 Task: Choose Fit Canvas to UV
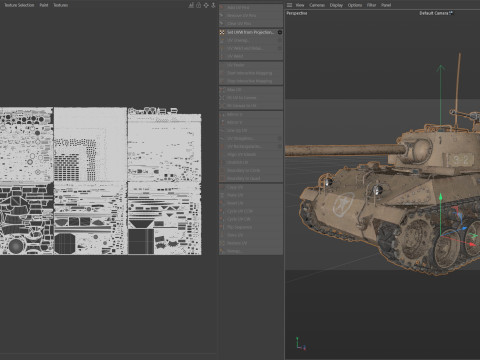click(x=251, y=106)
